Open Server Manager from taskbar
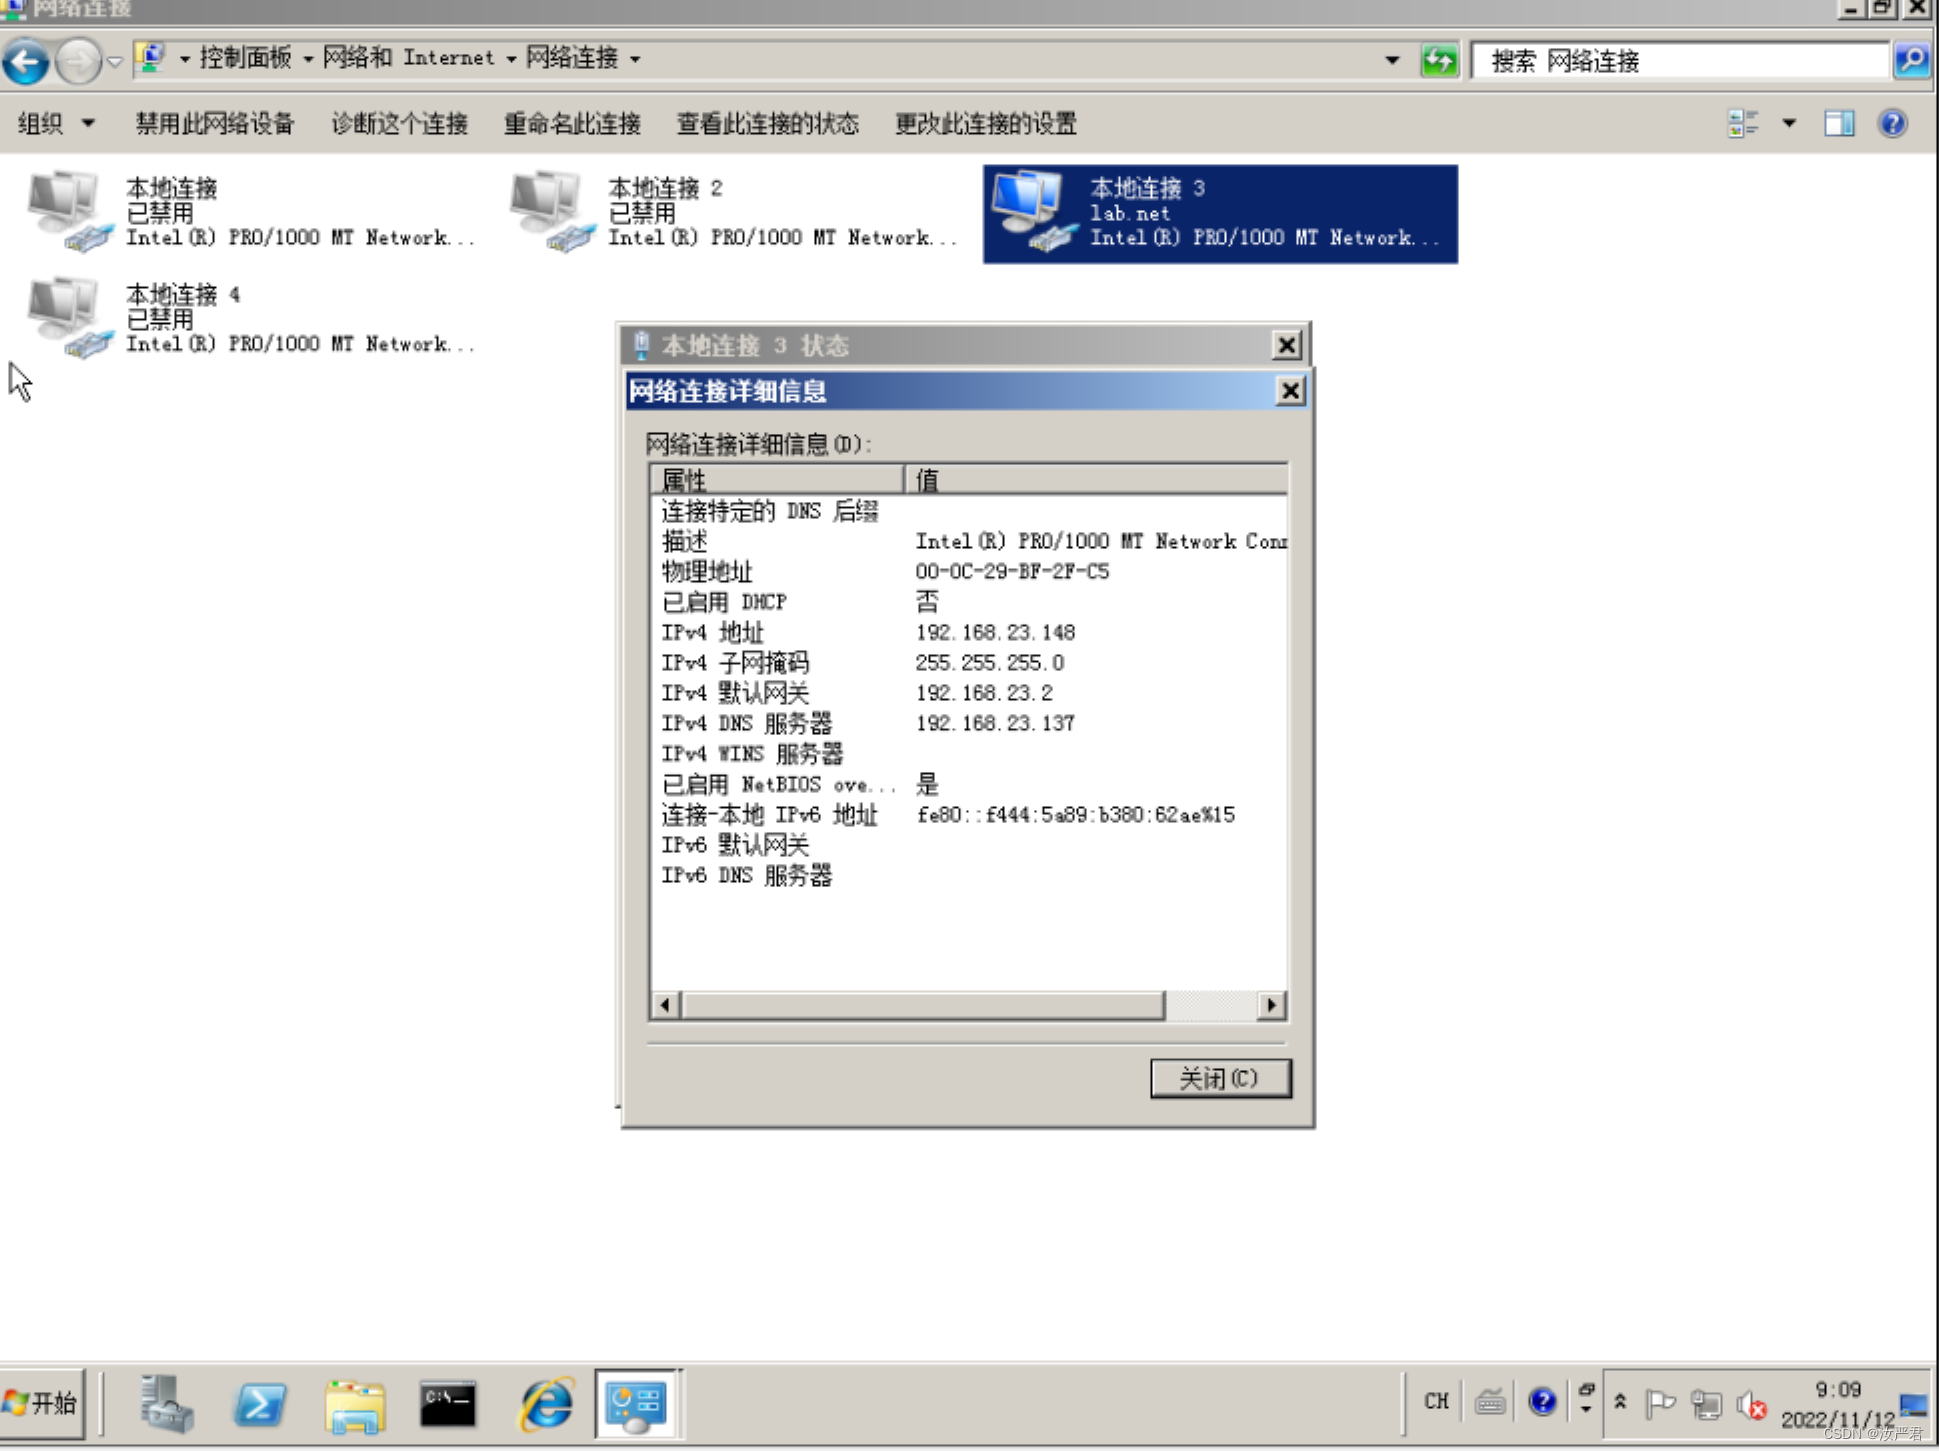The height and width of the screenshot is (1451, 1939). tap(166, 1403)
